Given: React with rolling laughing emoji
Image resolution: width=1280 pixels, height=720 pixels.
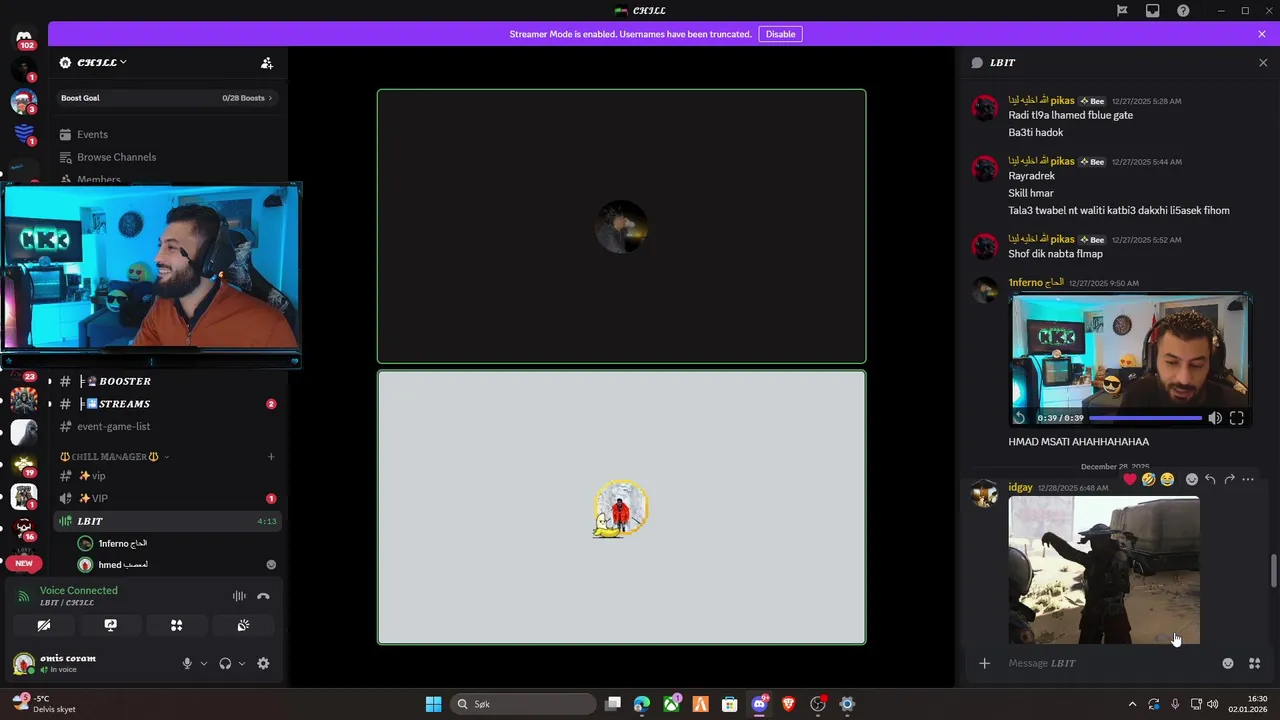Looking at the screenshot, I should pyautogui.click(x=1149, y=479).
